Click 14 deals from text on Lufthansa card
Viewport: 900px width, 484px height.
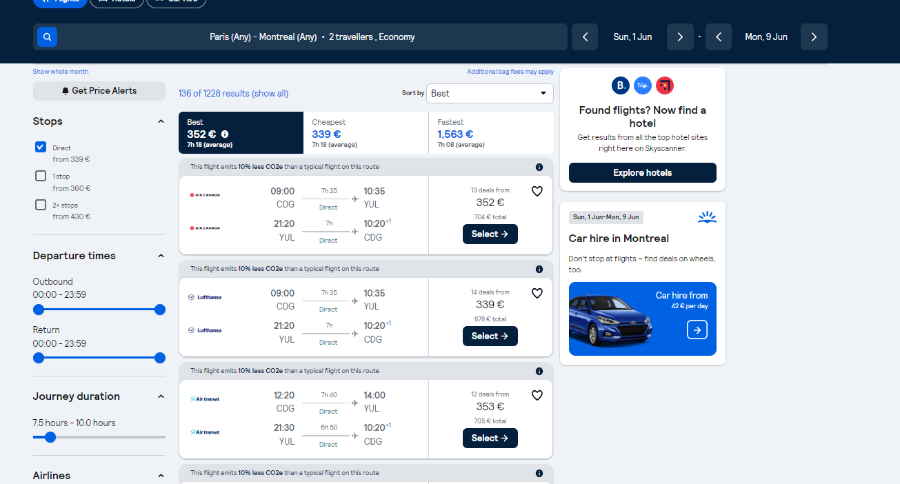pos(490,292)
